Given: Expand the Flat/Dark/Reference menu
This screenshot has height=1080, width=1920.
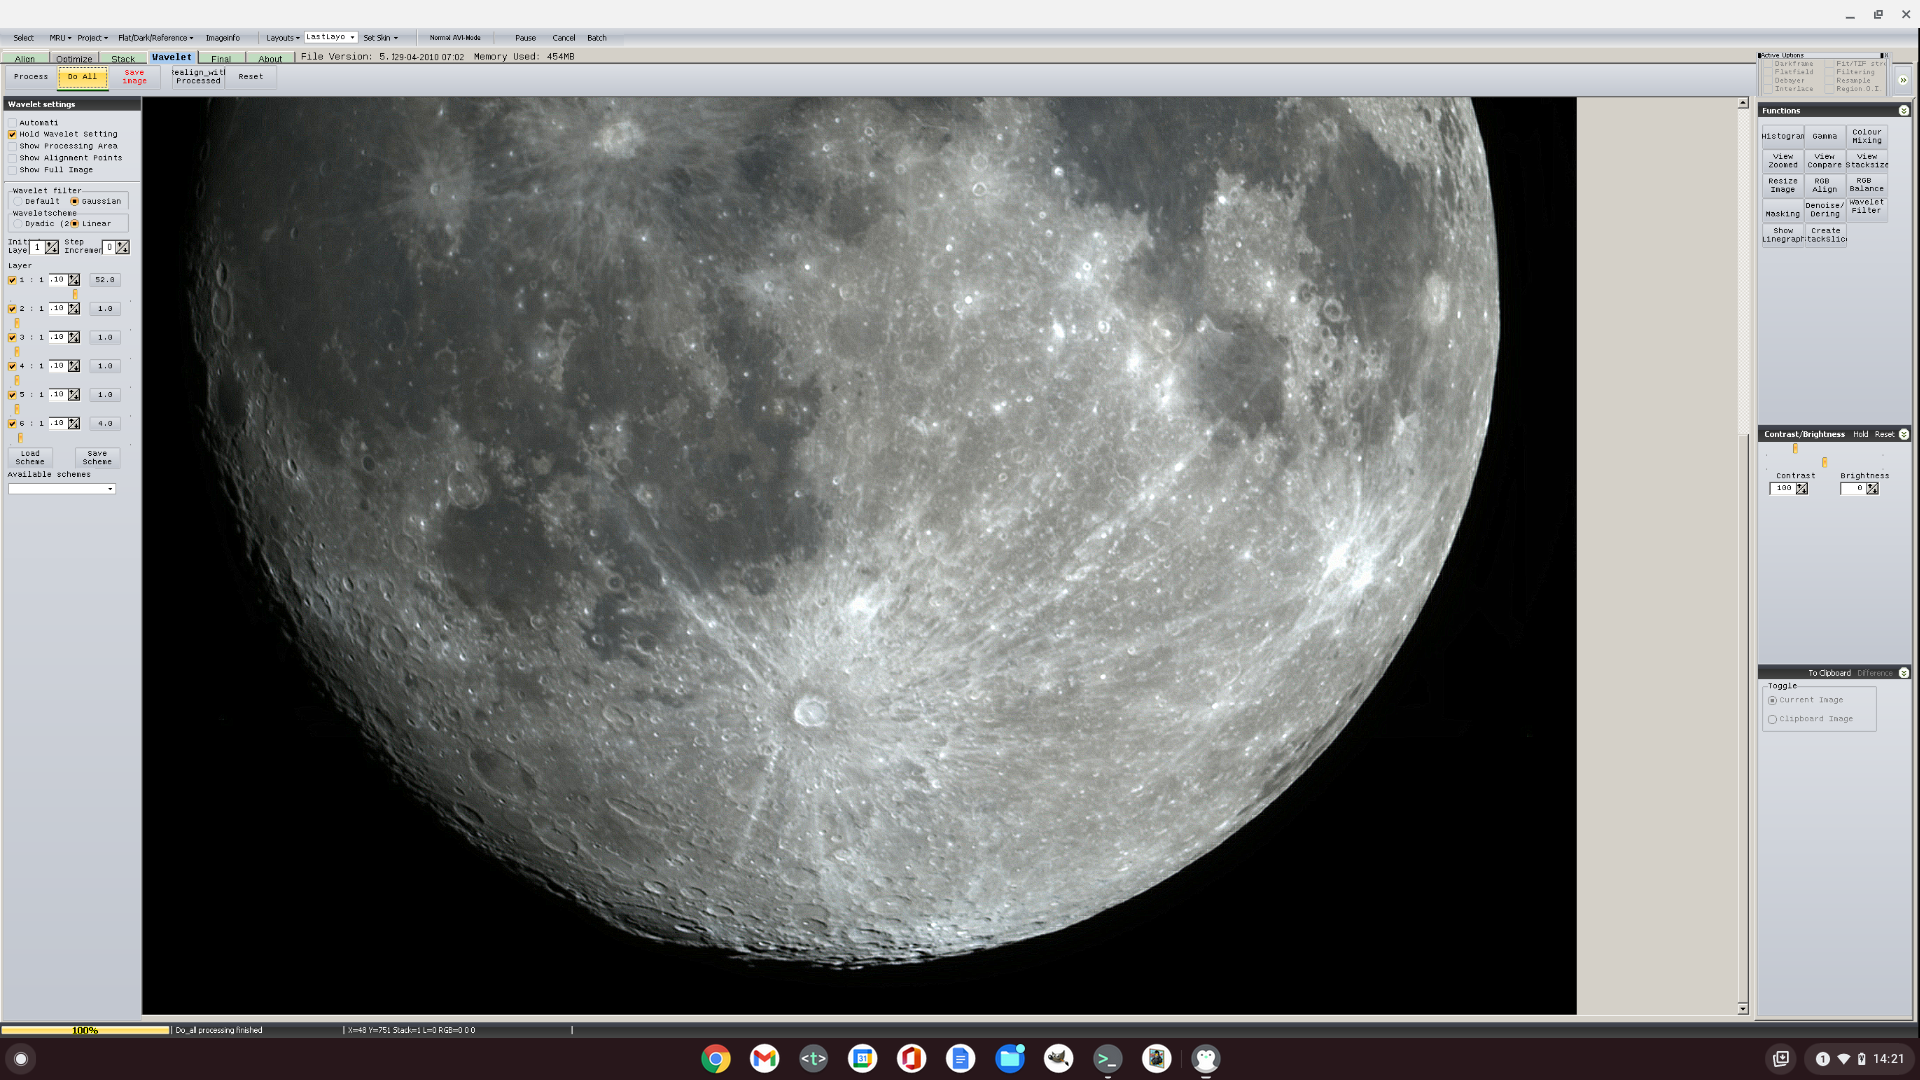Looking at the screenshot, I should [x=155, y=38].
